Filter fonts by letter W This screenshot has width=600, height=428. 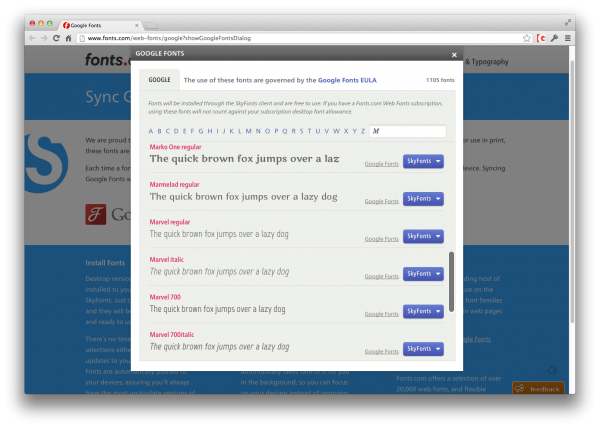pyautogui.click(x=336, y=131)
